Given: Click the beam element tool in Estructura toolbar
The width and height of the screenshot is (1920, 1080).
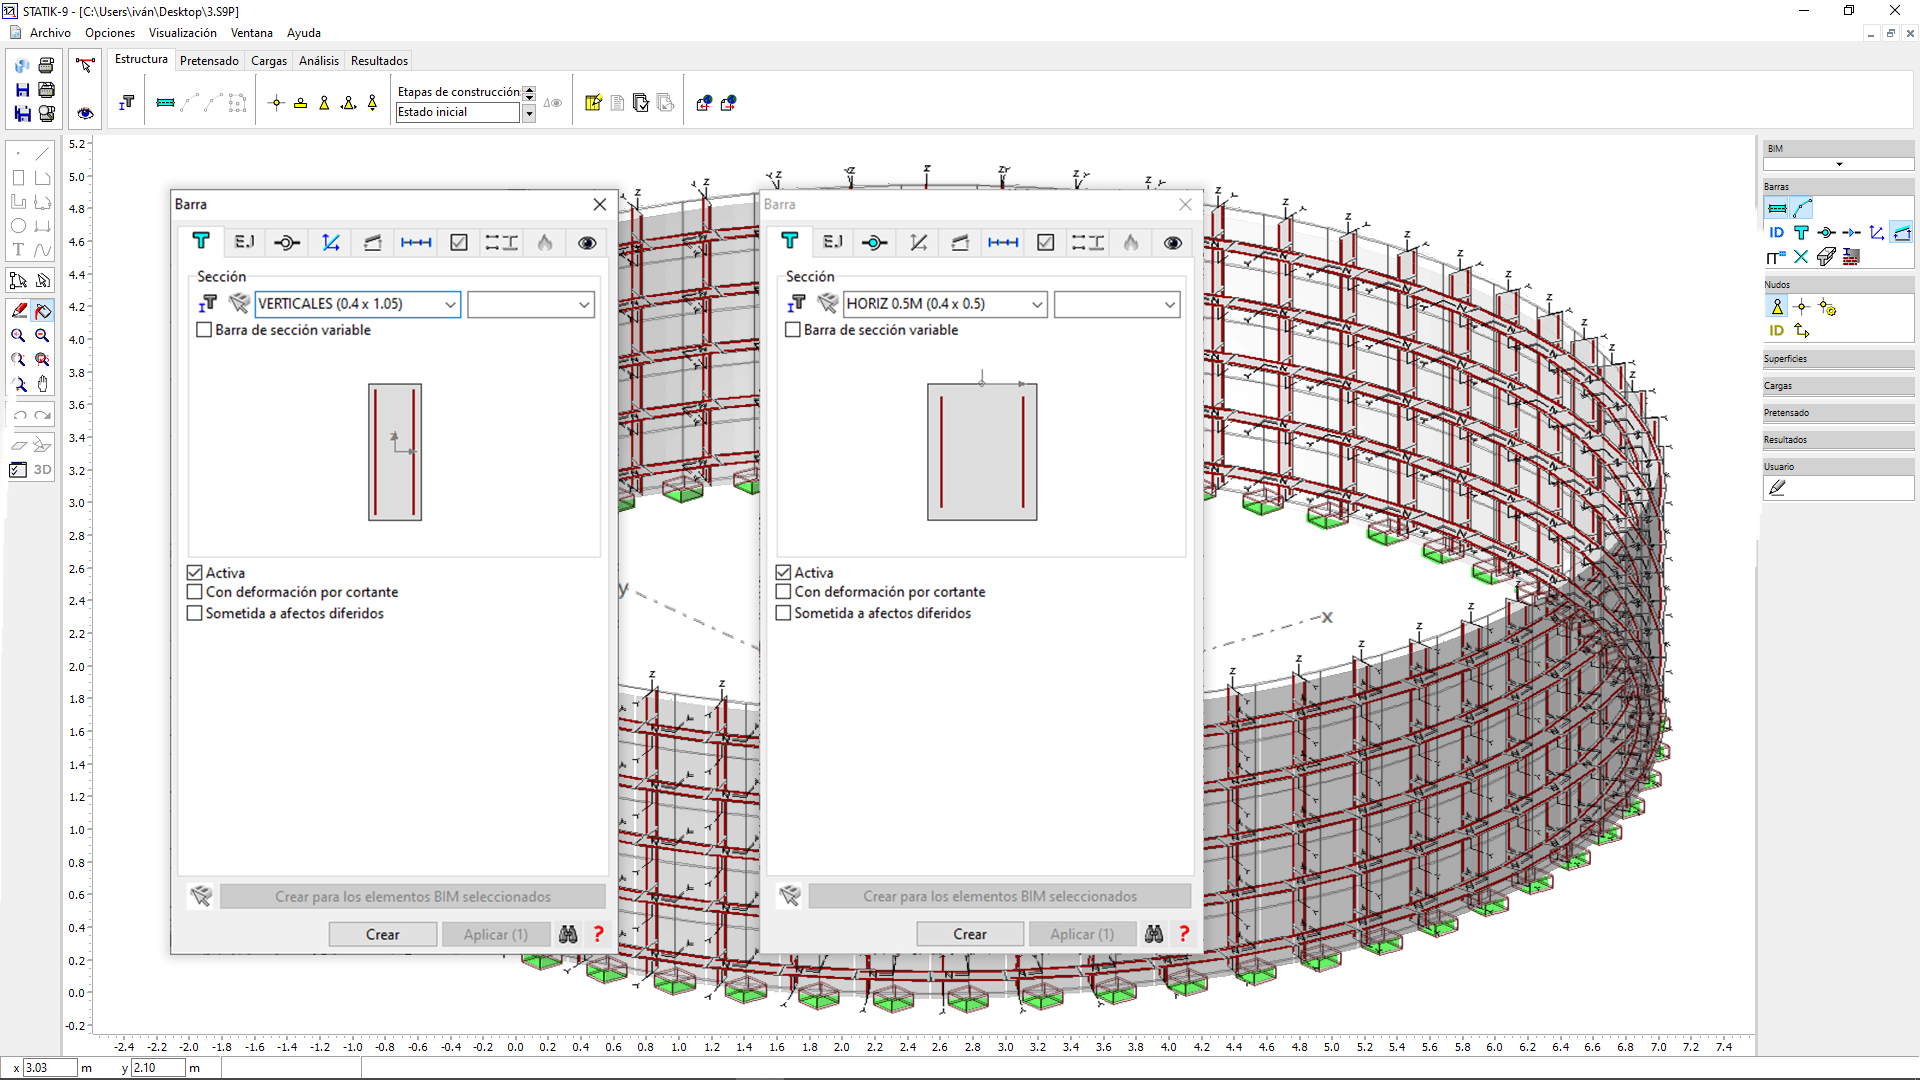Looking at the screenshot, I should tap(166, 103).
